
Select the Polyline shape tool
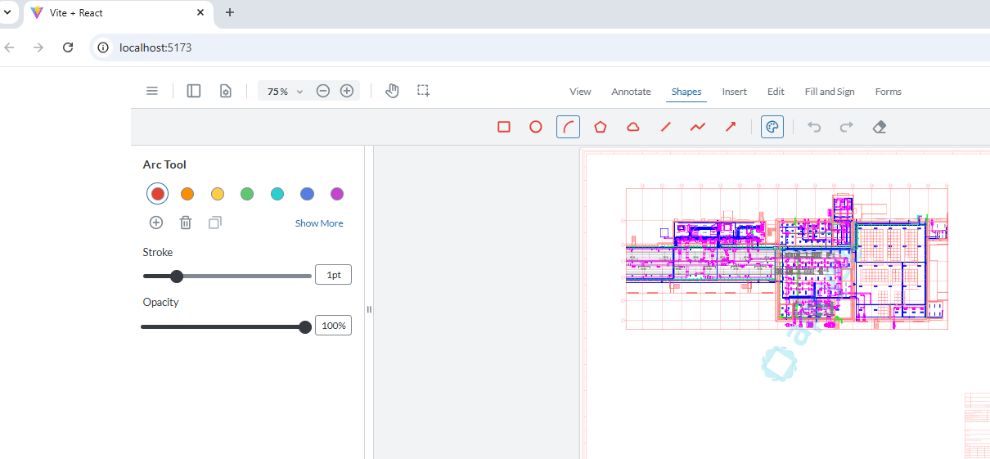click(x=698, y=127)
